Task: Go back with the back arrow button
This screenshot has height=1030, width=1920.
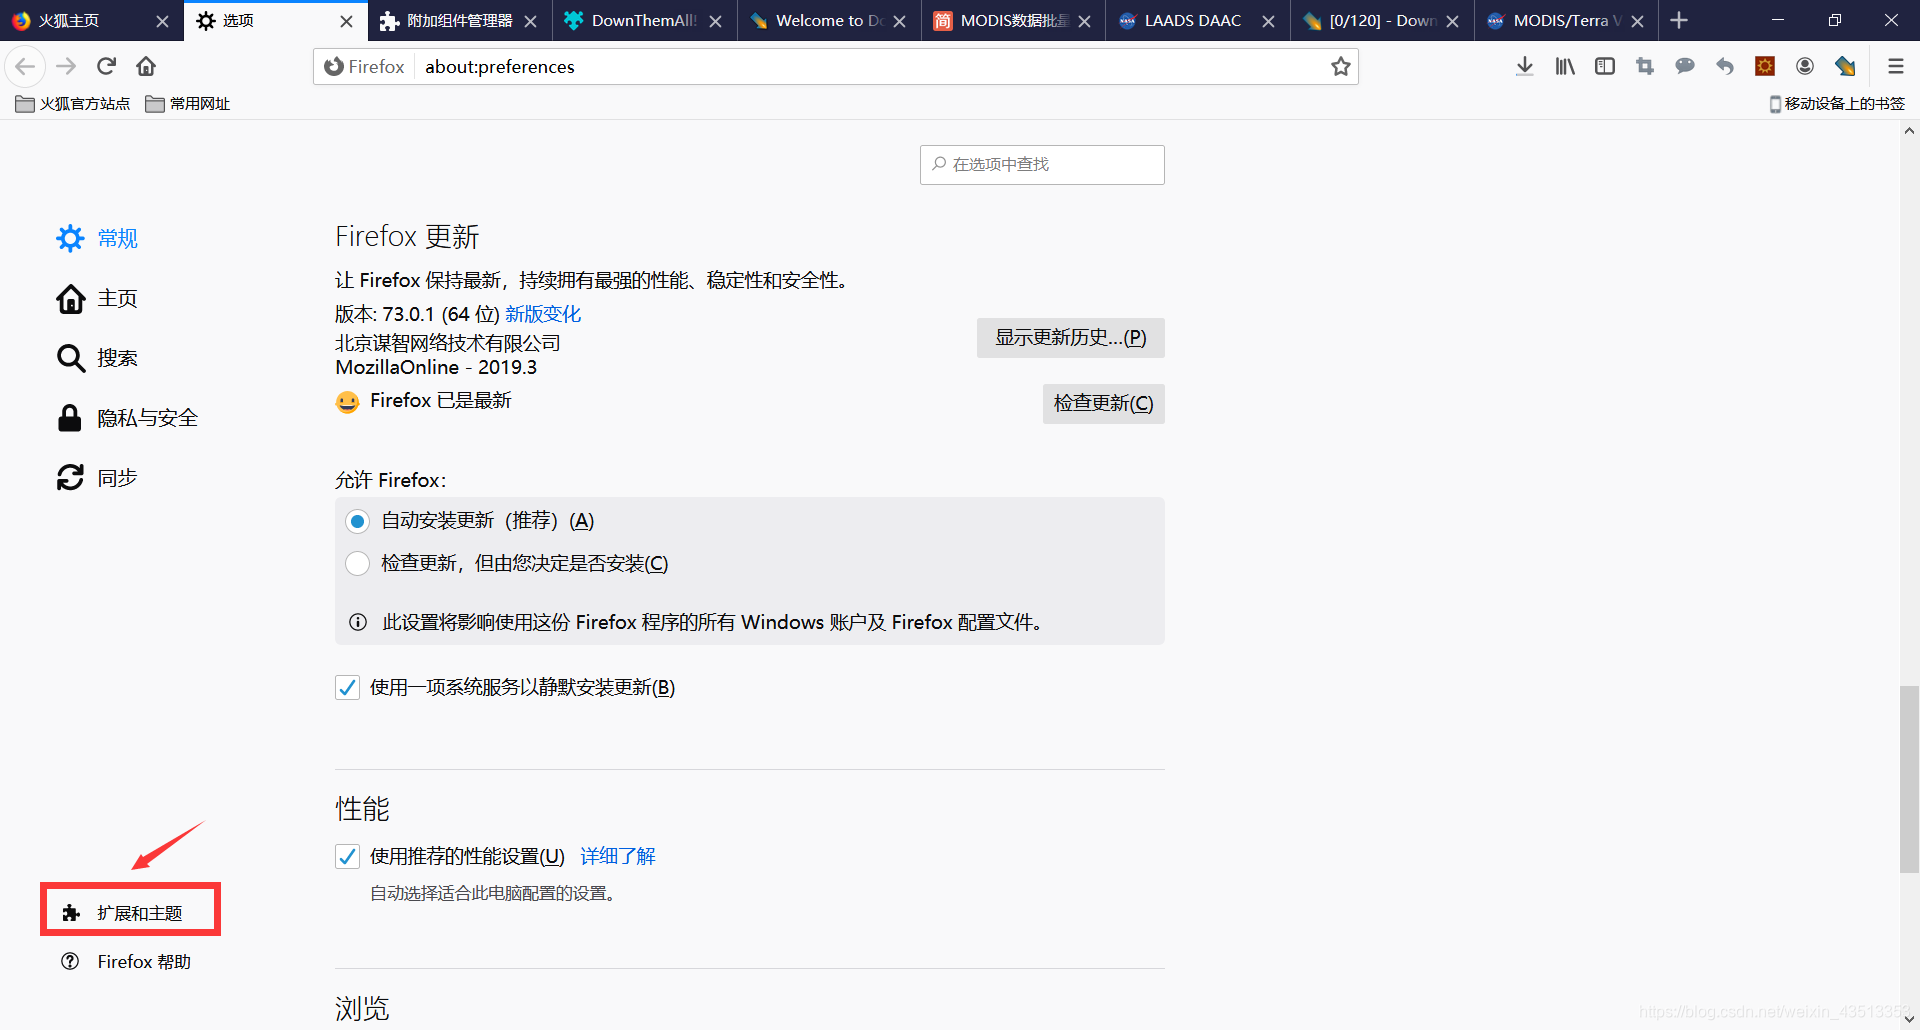Action: coord(25,66)
